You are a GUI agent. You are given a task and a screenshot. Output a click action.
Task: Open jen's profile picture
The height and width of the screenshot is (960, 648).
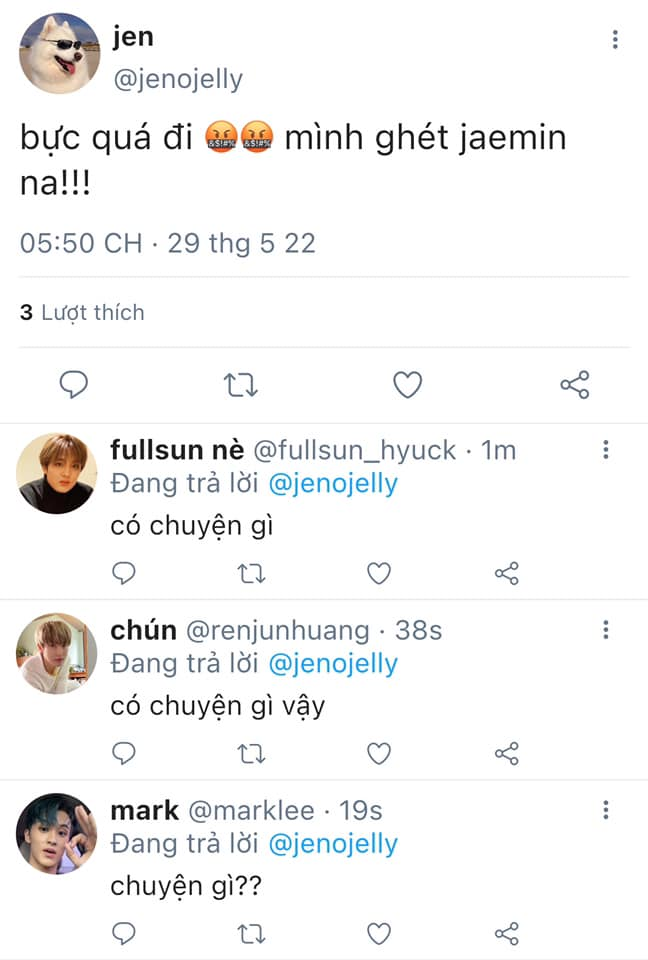click(x=60, y=54)
